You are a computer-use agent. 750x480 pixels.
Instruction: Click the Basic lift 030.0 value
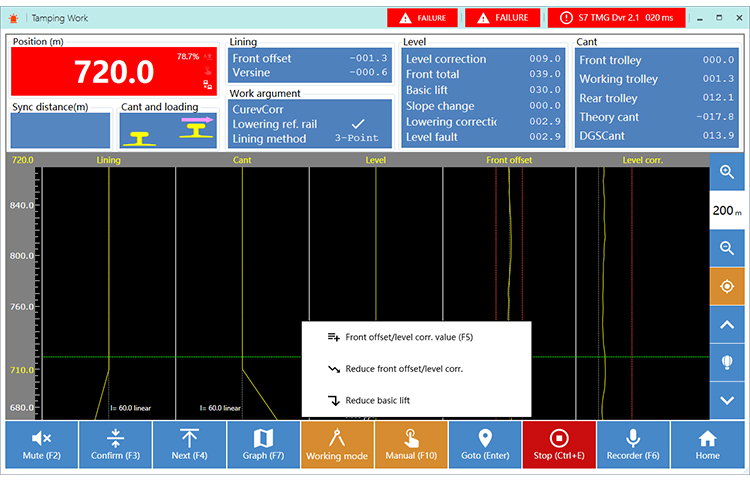(545, 90)
